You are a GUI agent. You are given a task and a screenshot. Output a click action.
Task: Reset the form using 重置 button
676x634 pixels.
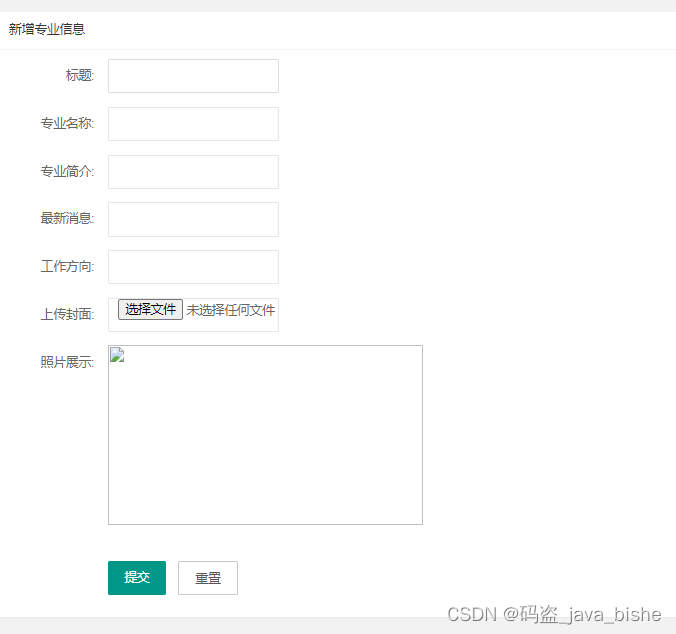pyautogui.click(x=208, y=578)
